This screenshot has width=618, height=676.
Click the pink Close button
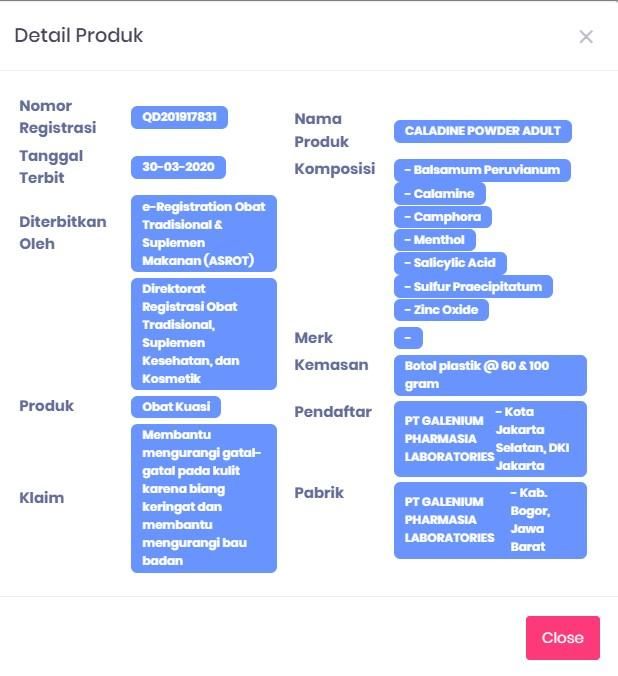(x=562, y=638)
